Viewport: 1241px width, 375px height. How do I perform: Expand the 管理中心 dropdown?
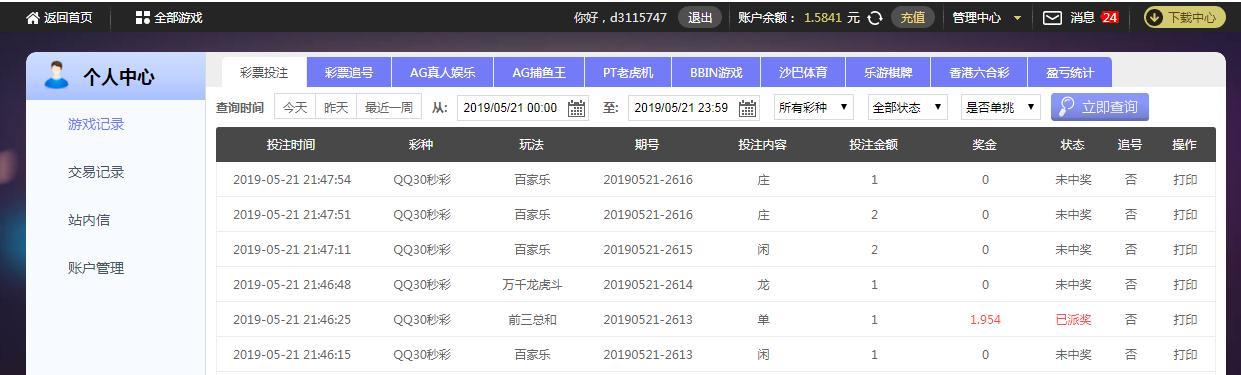(988, 17)
